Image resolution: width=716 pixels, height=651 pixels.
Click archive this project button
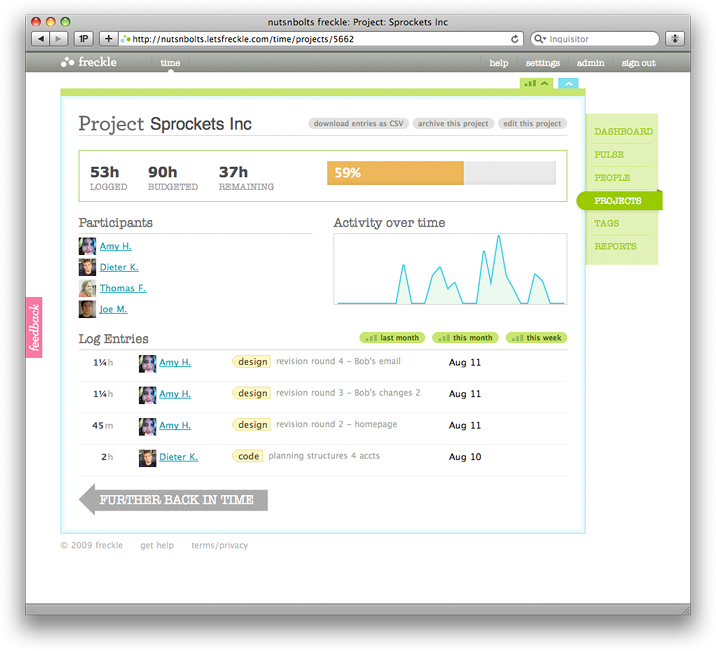[453, 123]
